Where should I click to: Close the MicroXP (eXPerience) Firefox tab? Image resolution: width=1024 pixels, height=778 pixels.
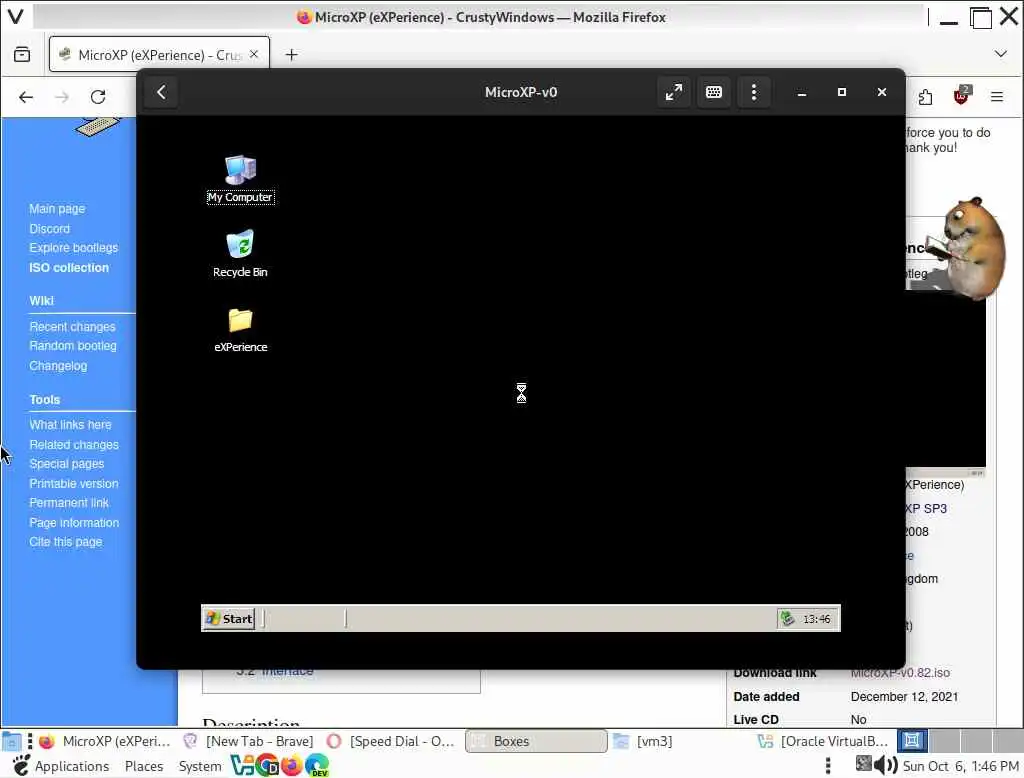pos(254,54)
